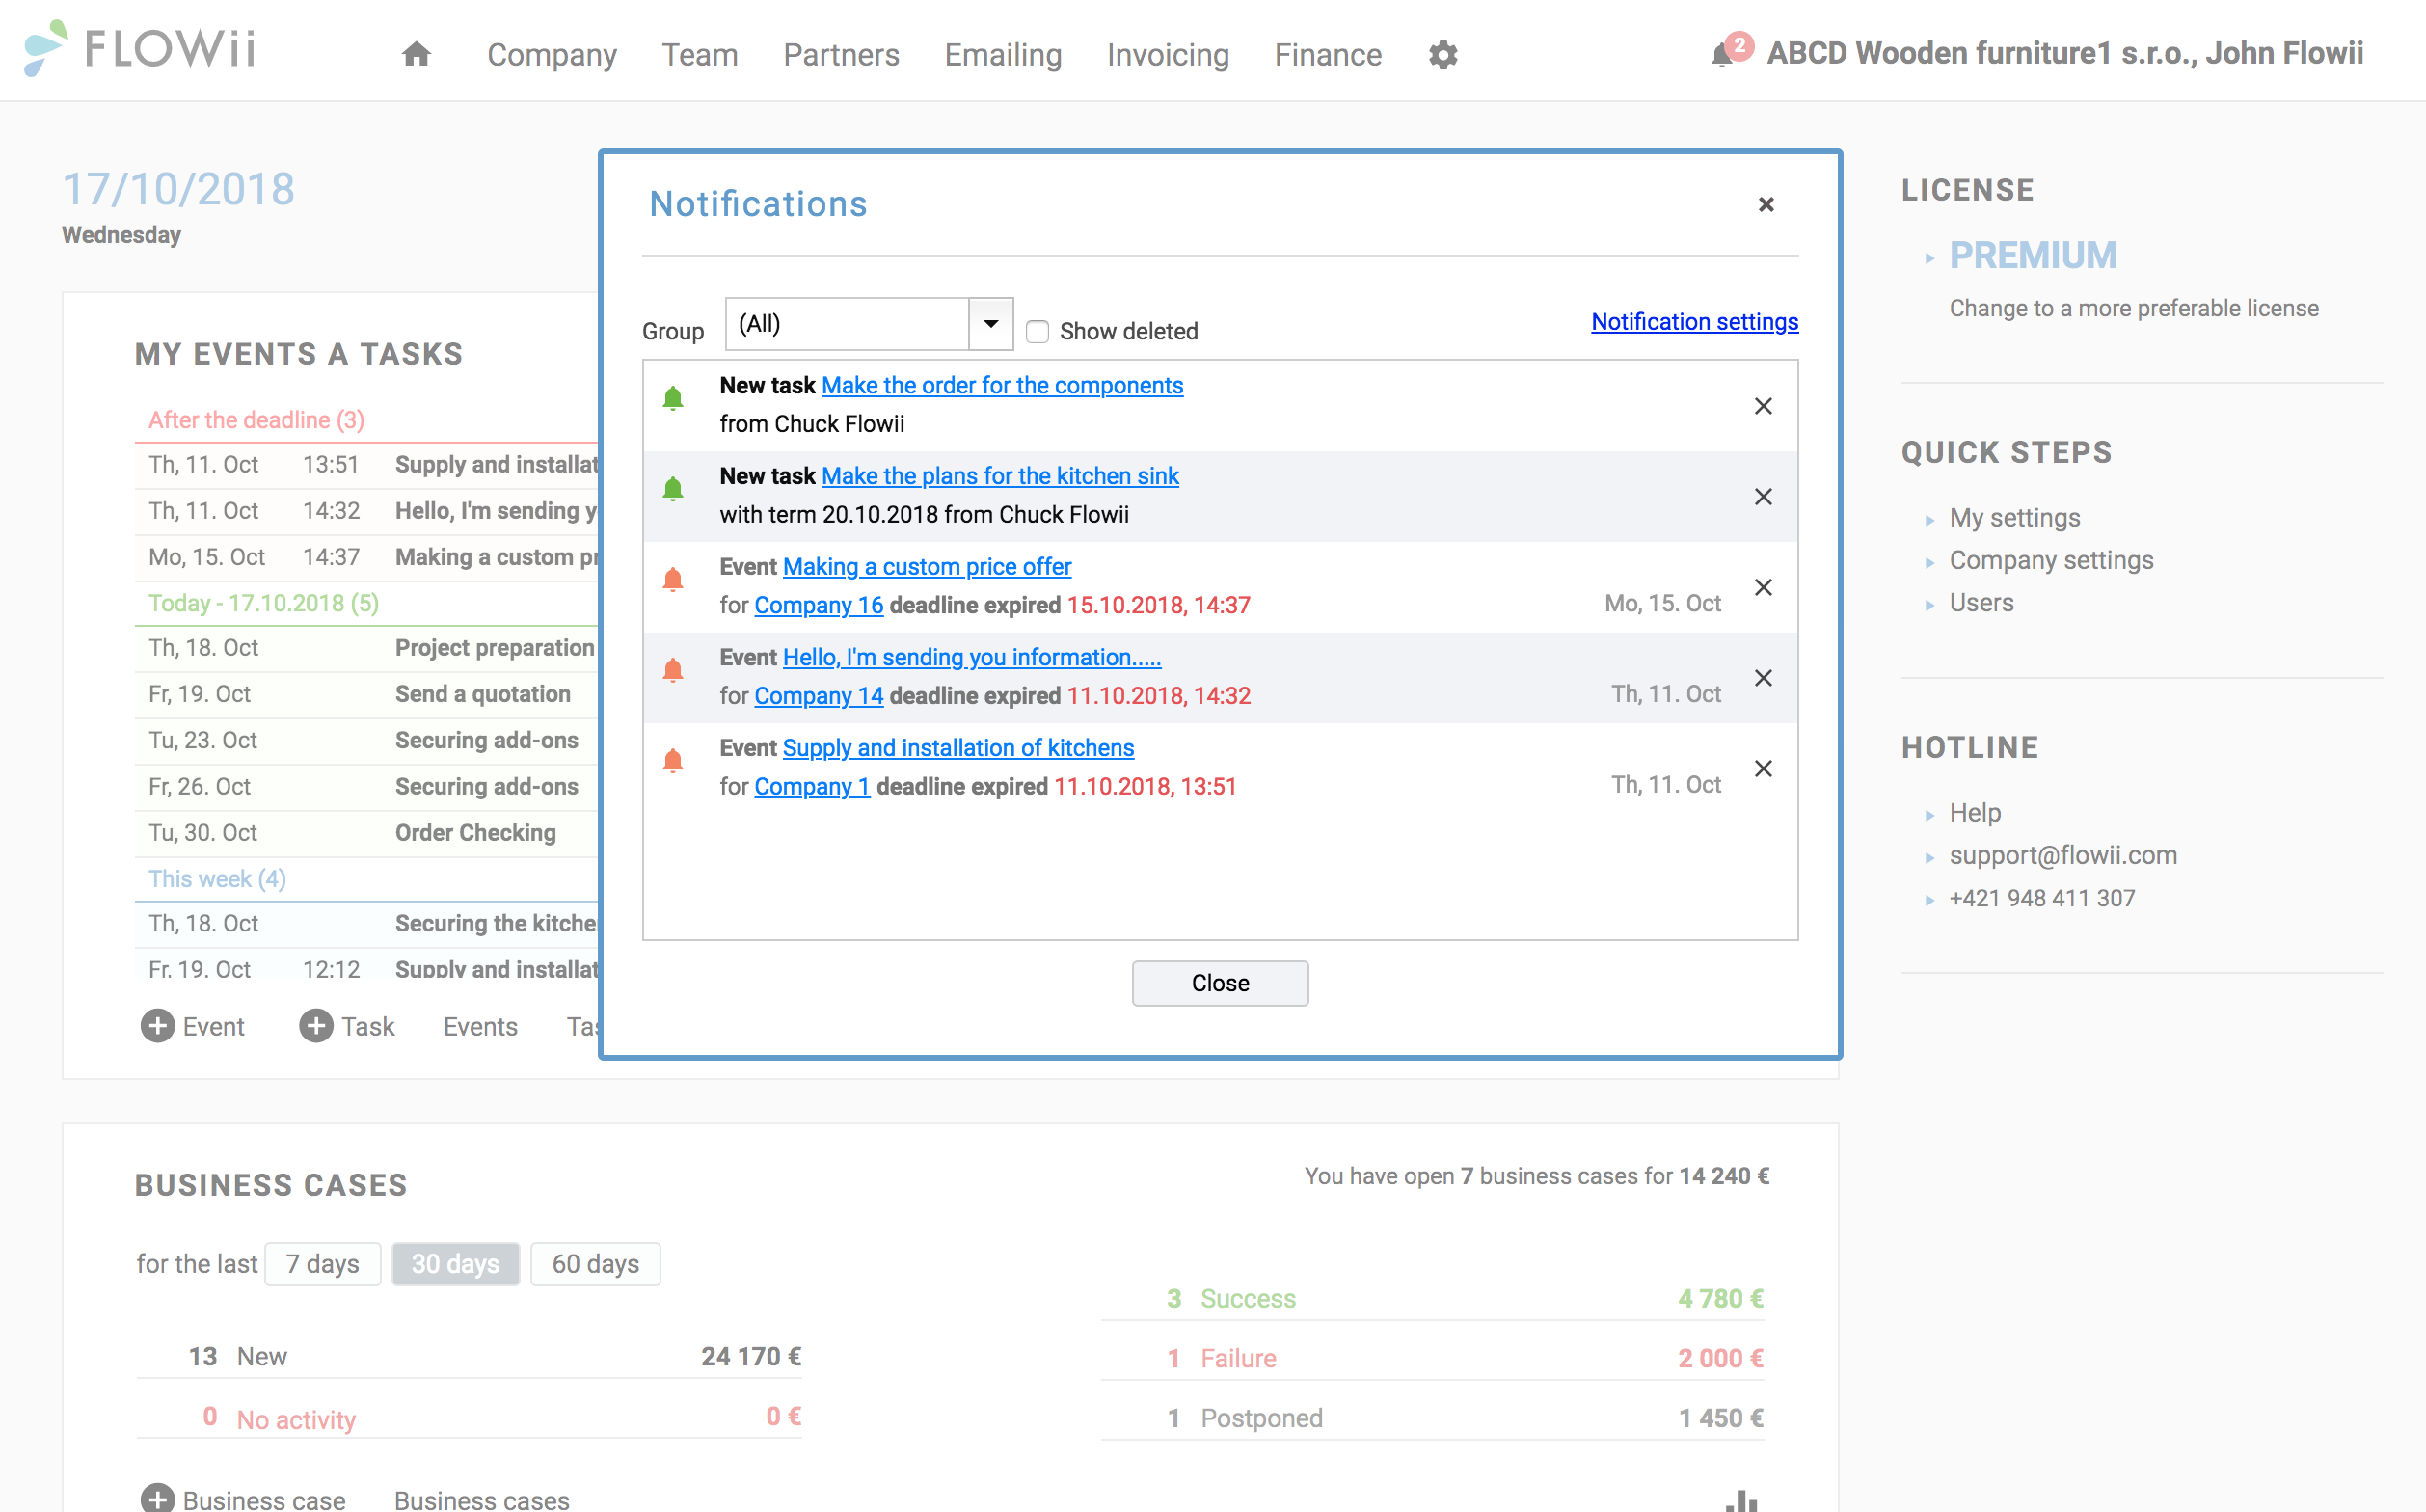The height and width of the screenshot is (1512, 2426).
Task: Open 'Make the order for the components' link
Action: [x=1002, y=386]
